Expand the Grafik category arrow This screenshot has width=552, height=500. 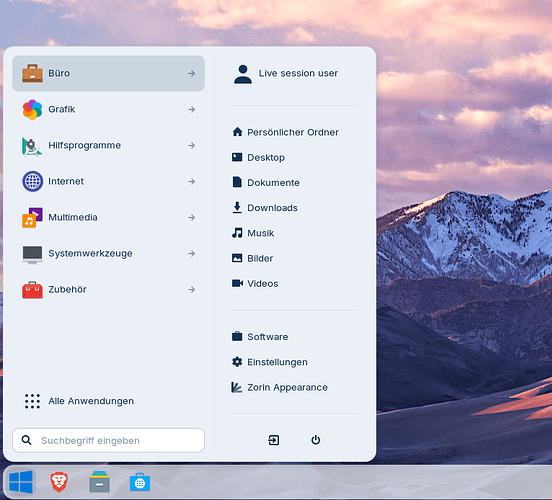click(192, 110)
